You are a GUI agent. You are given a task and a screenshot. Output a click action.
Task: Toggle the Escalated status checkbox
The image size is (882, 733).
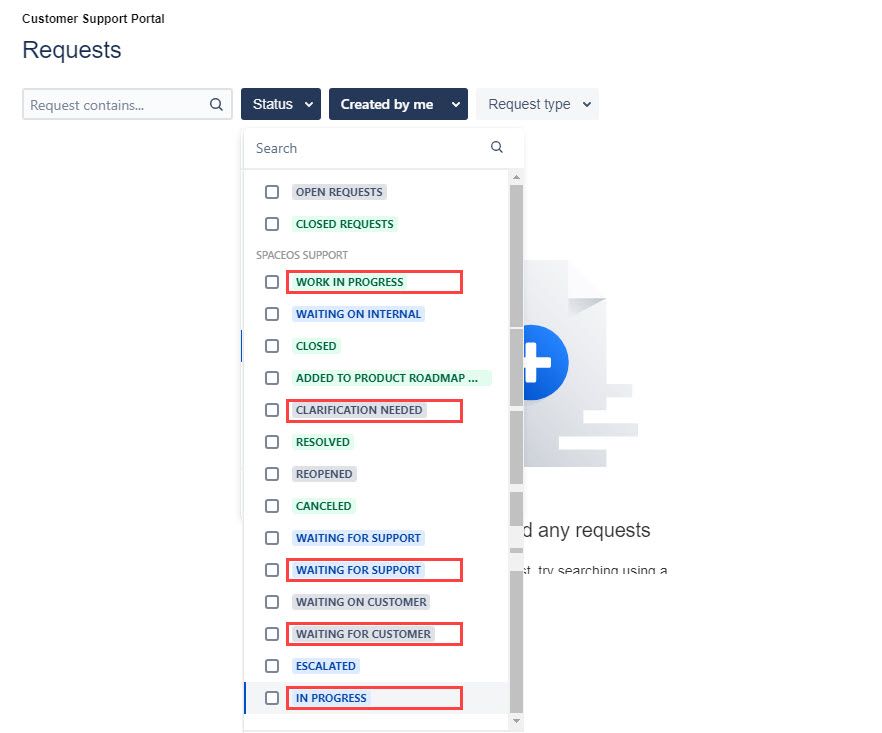tap(272, 666)
